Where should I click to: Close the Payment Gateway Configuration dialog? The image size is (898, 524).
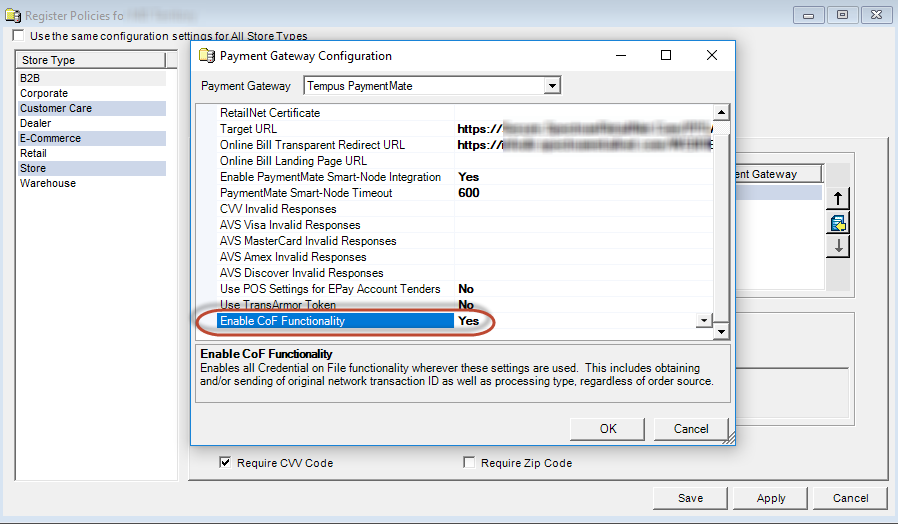(711, 56)
